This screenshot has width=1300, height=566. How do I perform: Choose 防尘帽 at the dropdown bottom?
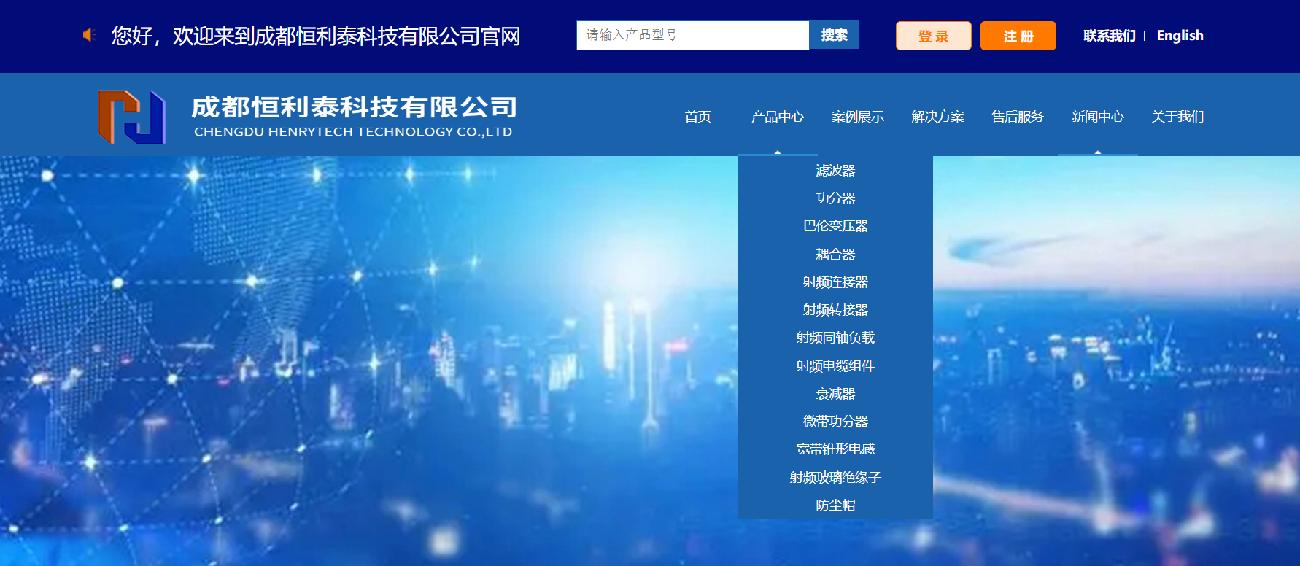point(835,506)
